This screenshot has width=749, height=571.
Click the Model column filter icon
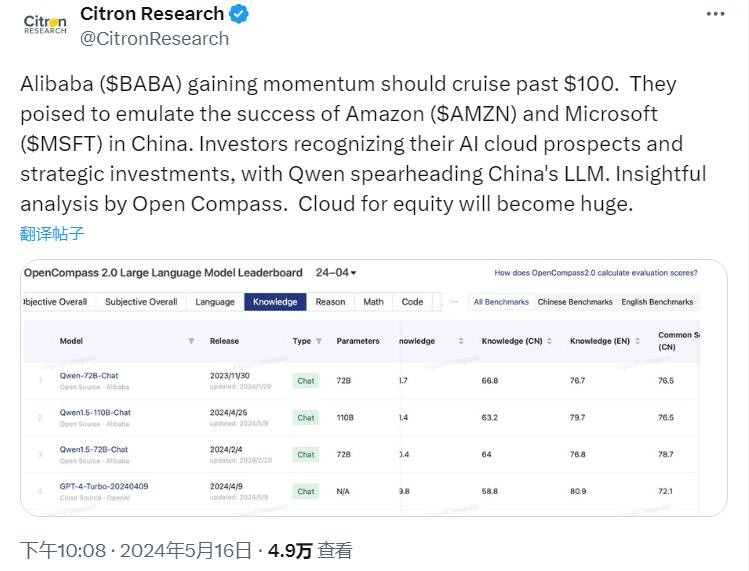[x=191, y=341]
